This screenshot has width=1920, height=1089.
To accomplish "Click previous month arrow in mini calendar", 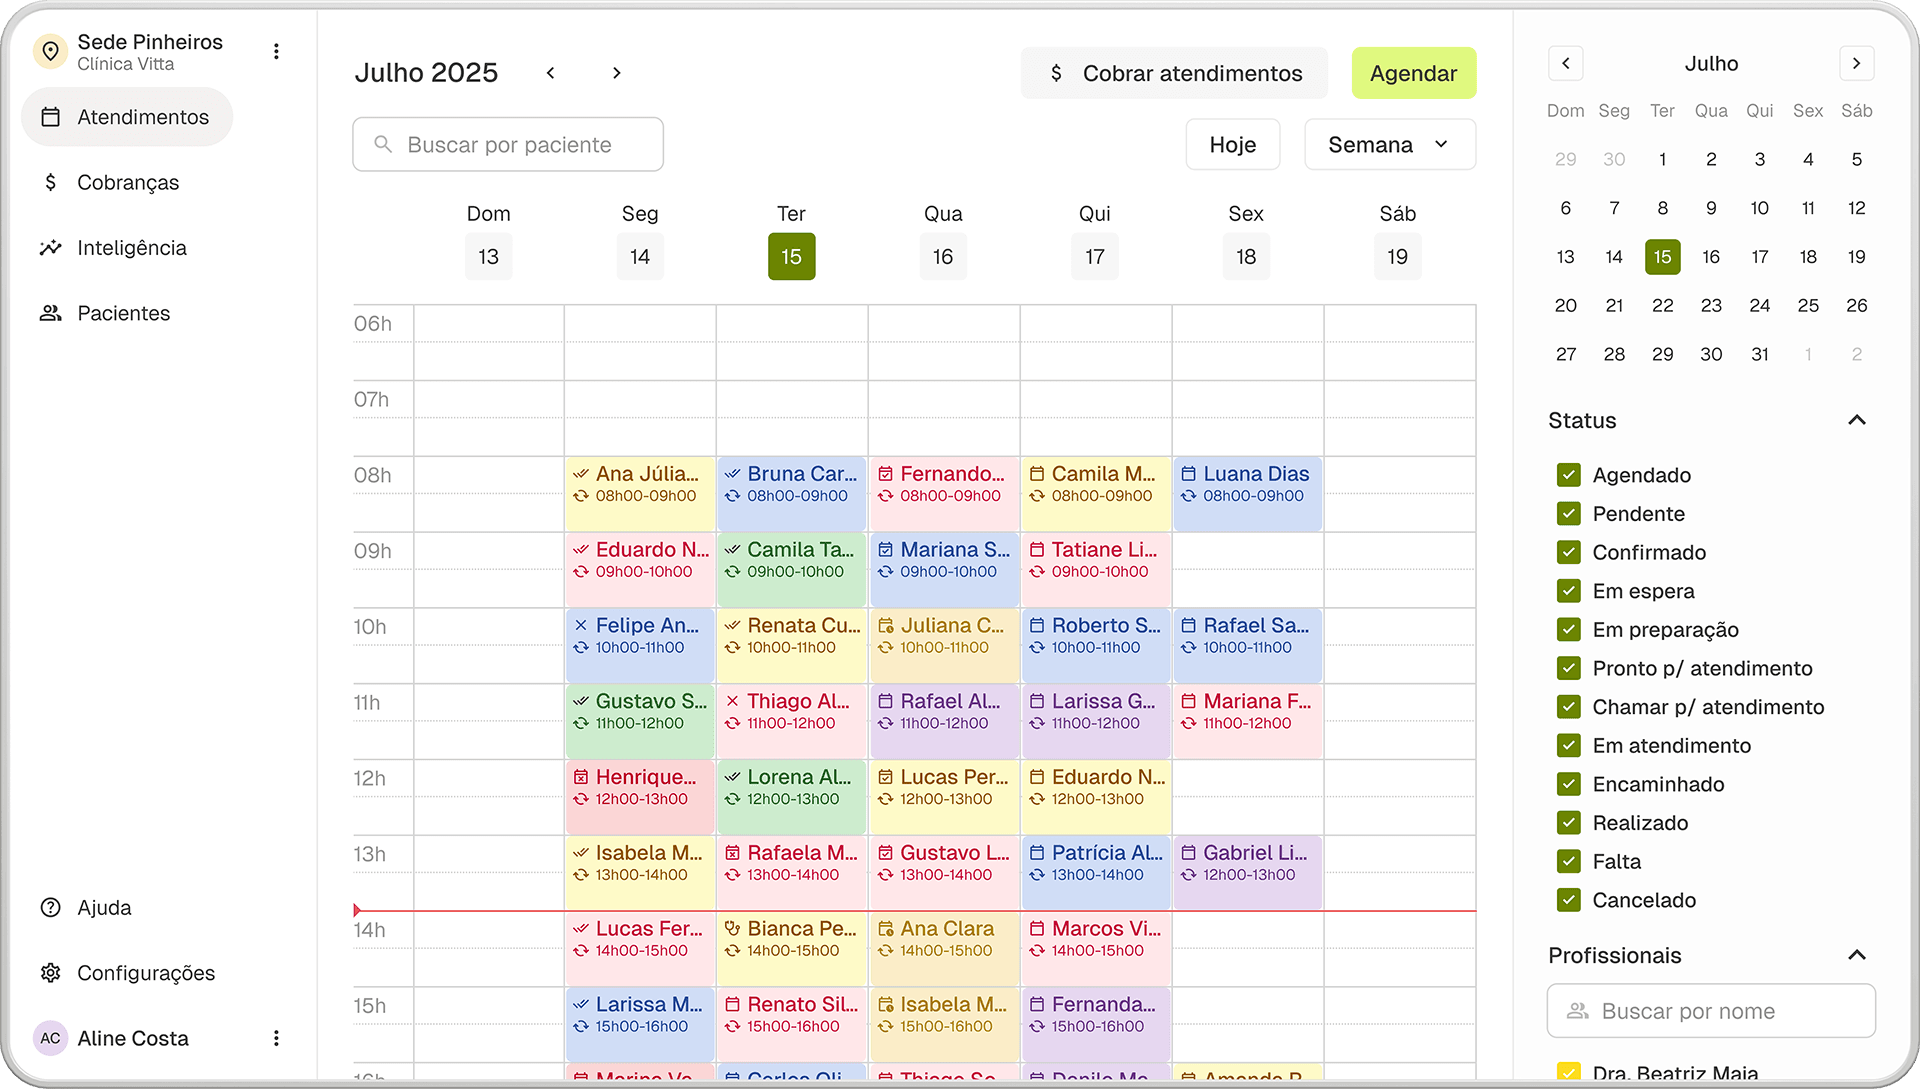I will pos(1565,63).
